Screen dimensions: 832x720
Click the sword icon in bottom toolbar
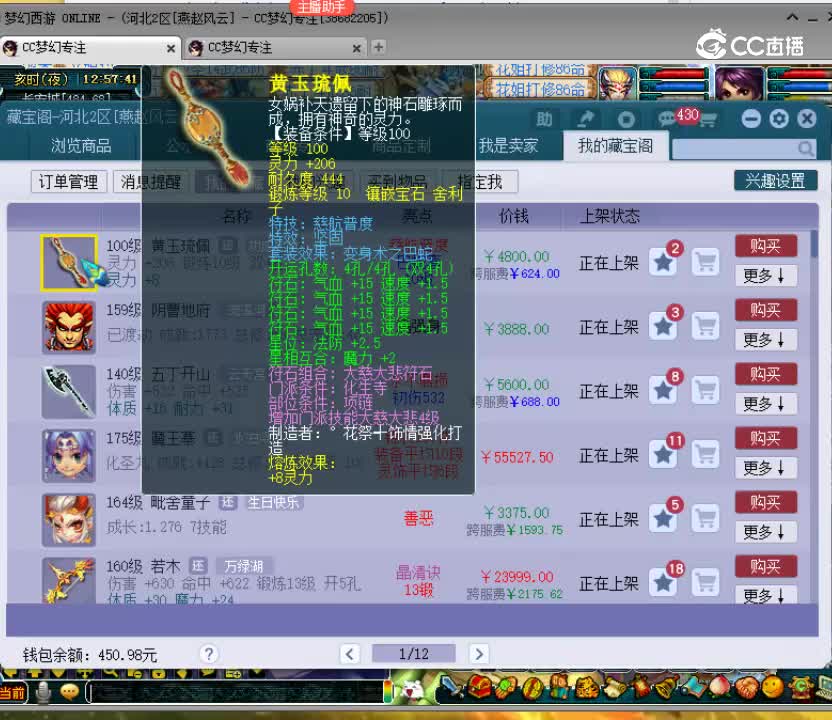(452, 686)
